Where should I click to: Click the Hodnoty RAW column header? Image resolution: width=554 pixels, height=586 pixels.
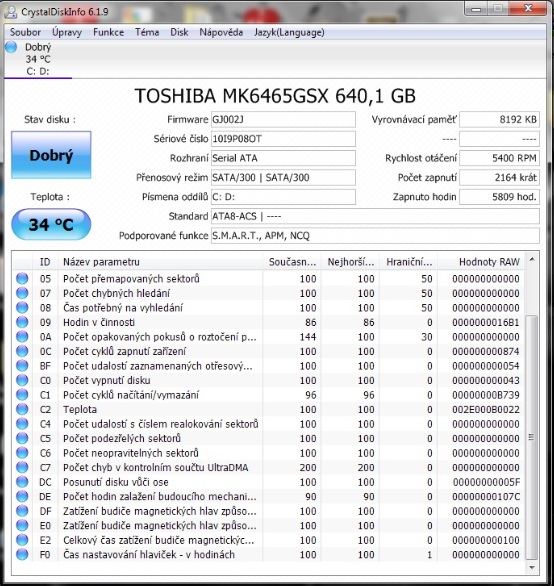tap(481, 262)
